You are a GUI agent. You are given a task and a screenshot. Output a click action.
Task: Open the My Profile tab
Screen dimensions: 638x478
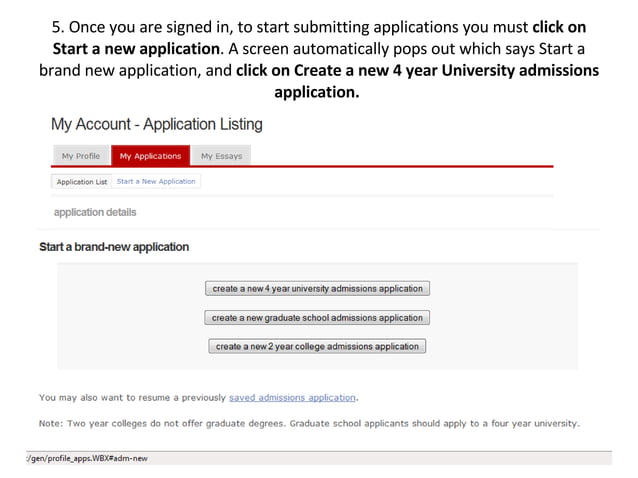[x=80, y=156]
